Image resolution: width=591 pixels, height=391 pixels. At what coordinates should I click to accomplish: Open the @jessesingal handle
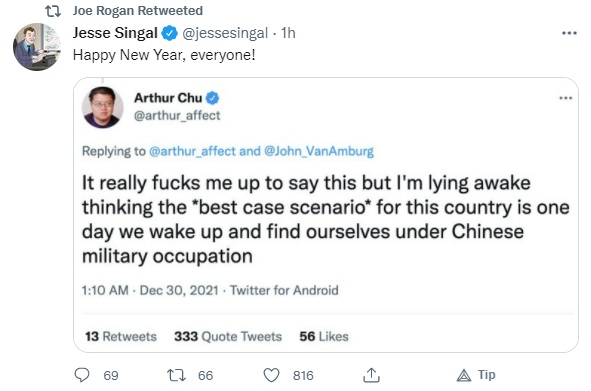(x=225, y=33)
